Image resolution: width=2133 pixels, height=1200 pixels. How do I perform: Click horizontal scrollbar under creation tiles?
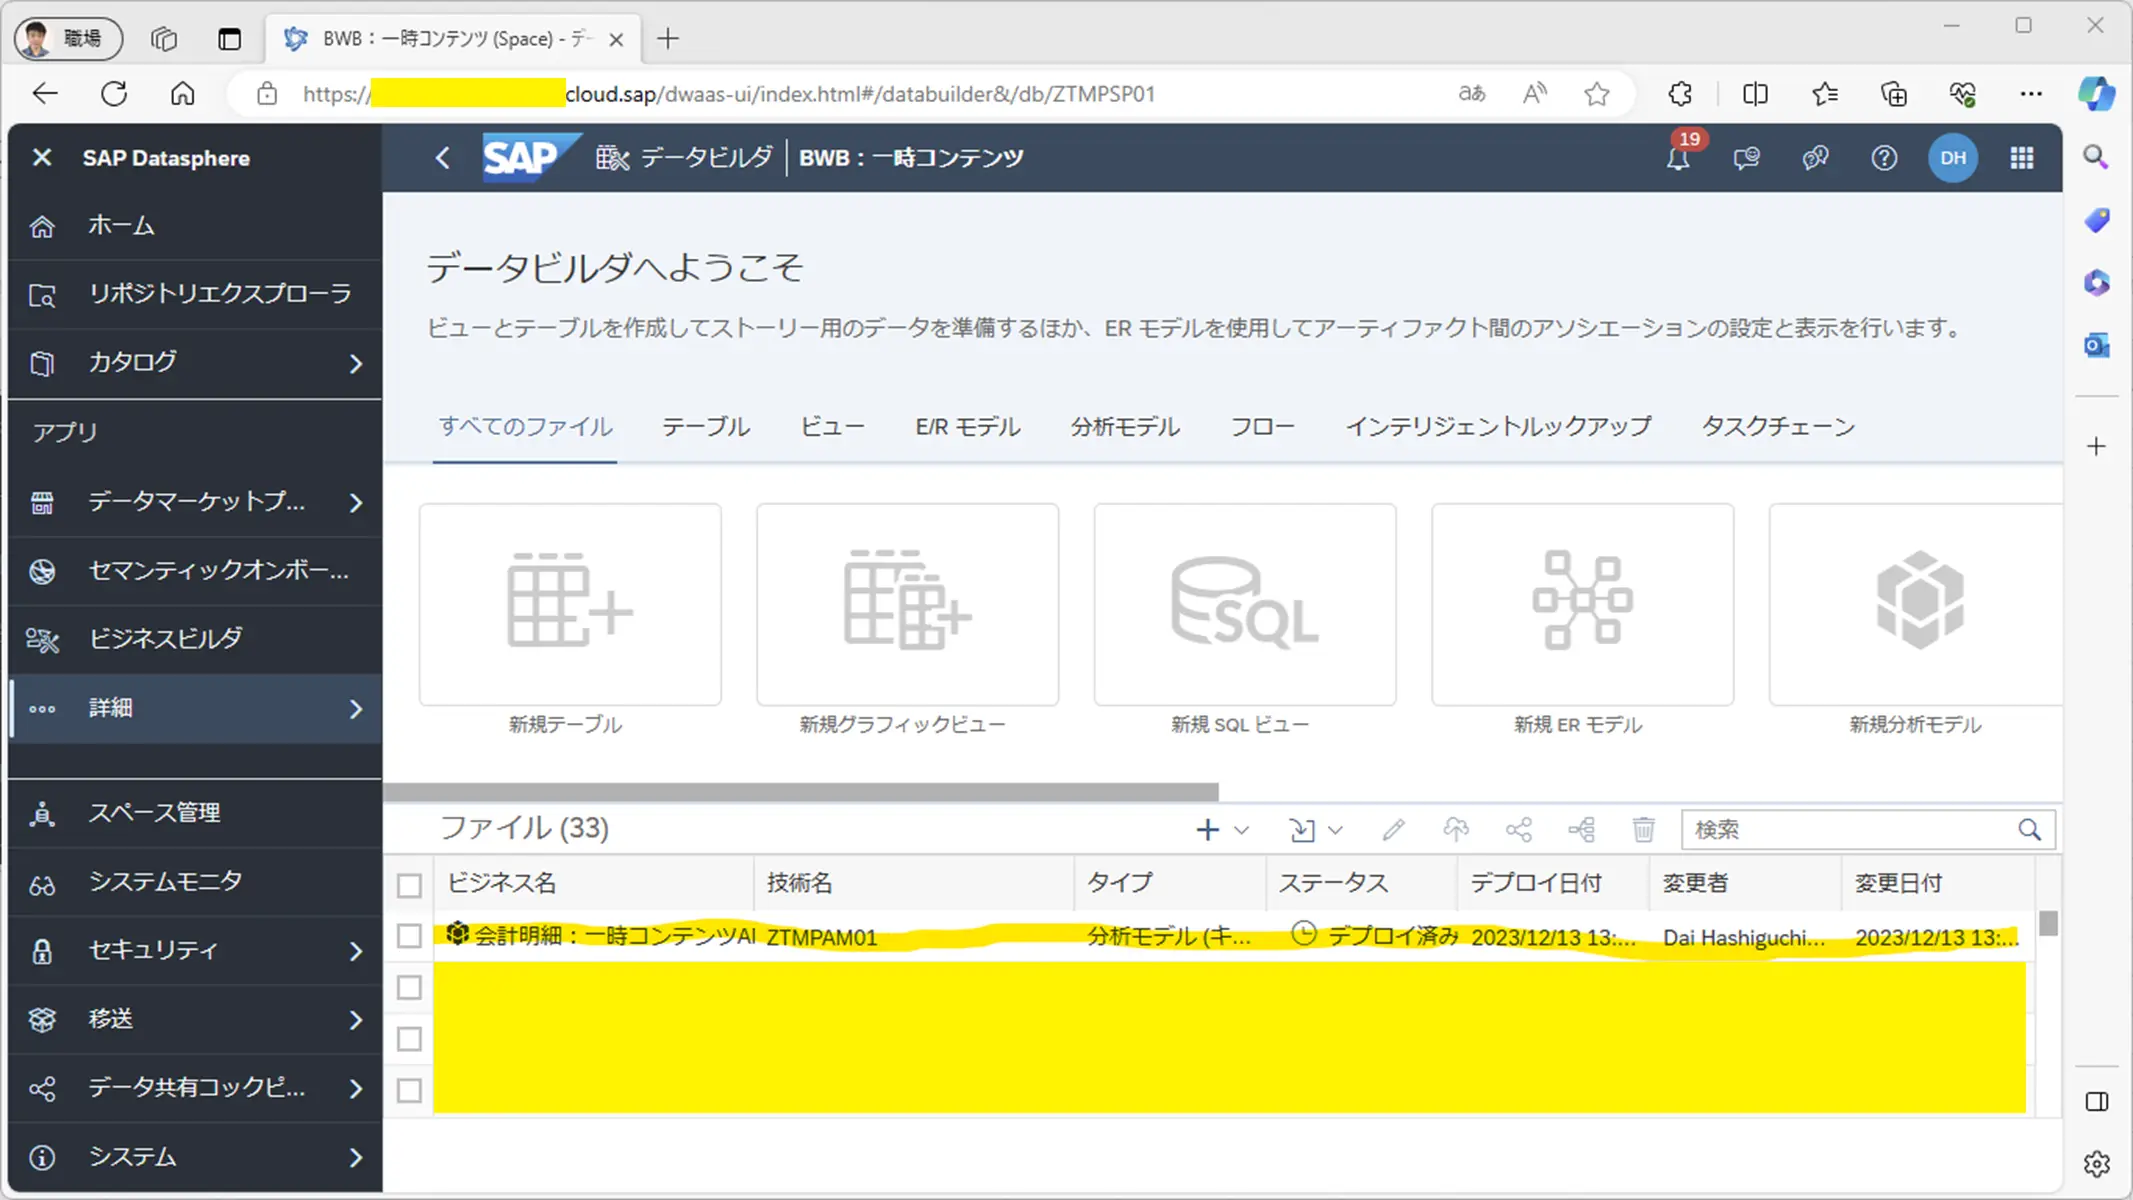[x=801, y=792]
